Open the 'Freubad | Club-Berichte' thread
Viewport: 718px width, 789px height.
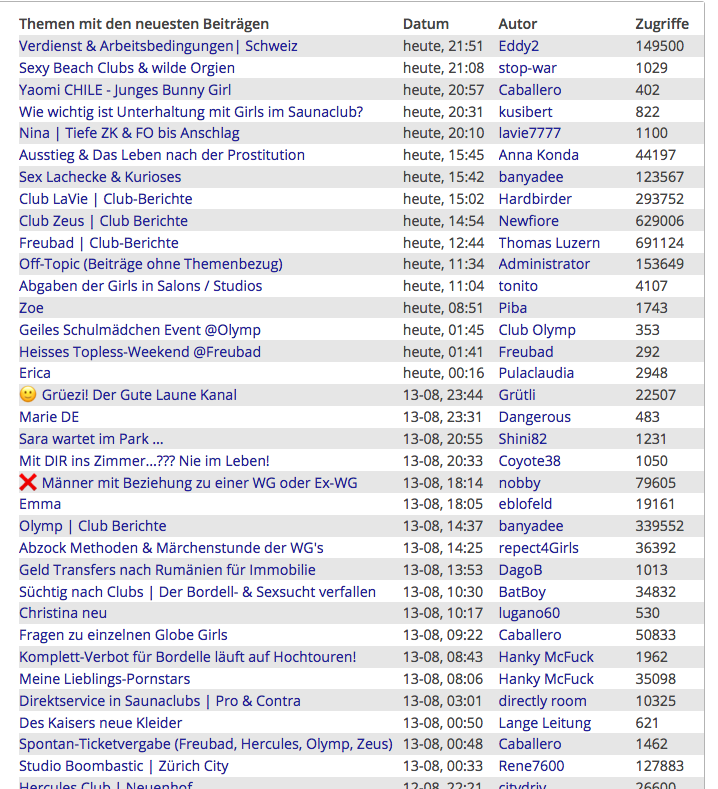click(99, 243)
